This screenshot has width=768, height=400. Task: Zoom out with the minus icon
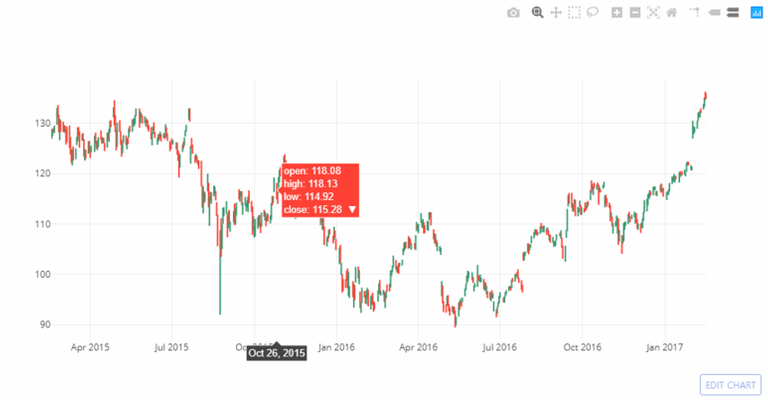pos(635,13)
